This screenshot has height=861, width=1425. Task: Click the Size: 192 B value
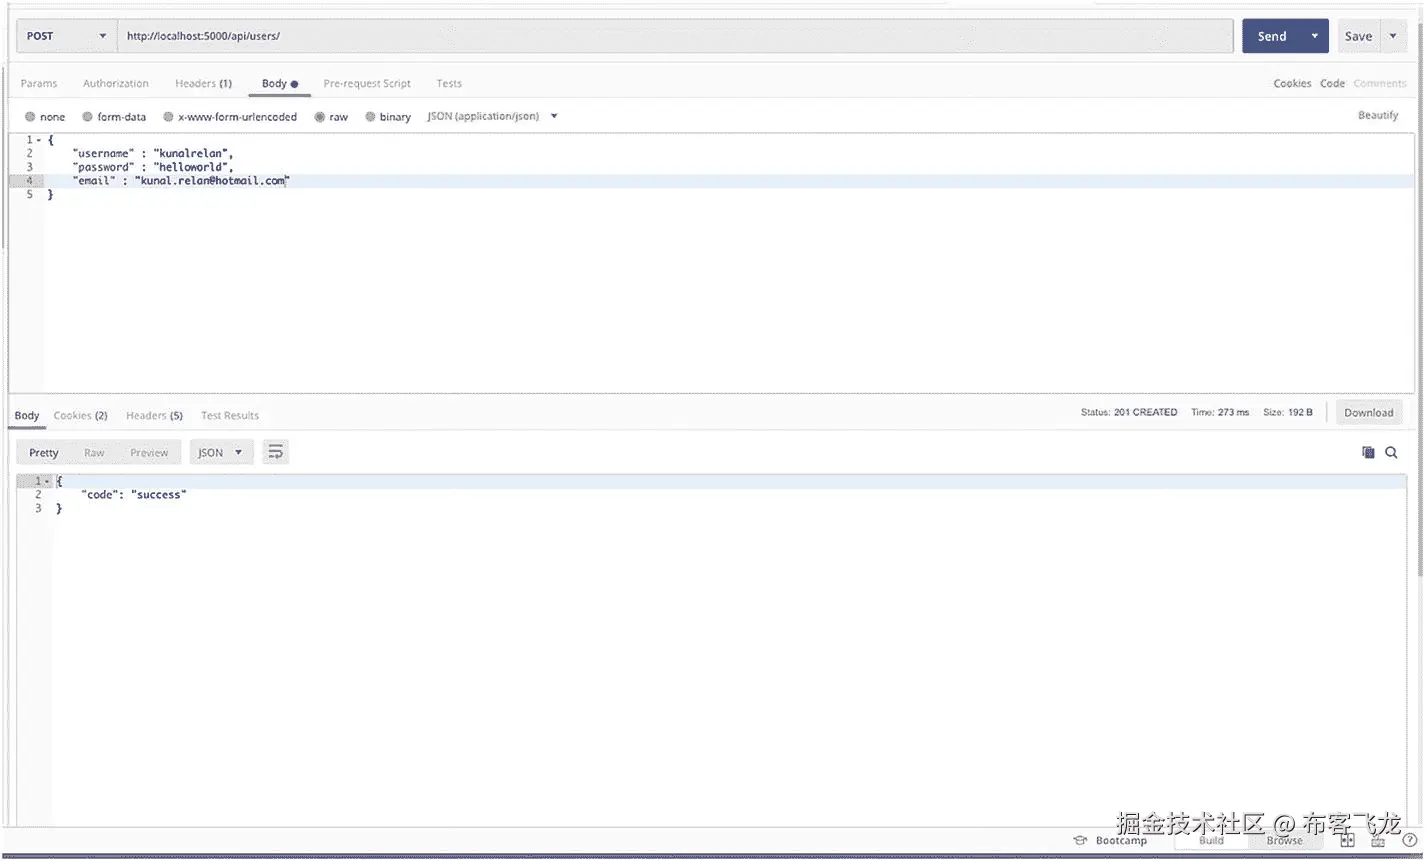tap(1288, 413)
